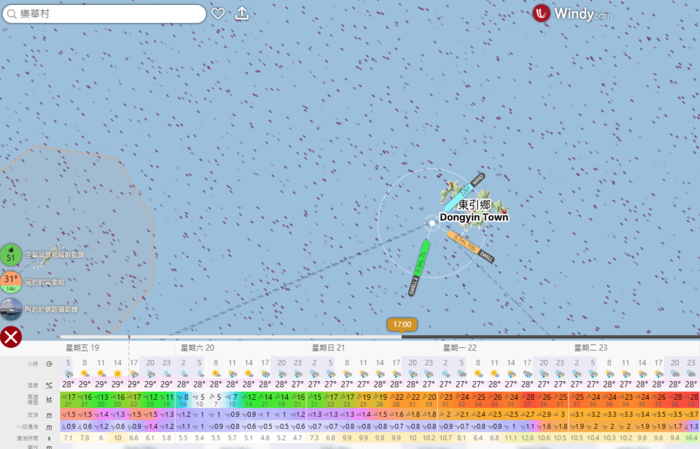The width and height of the screenshot is (700, 449).
Task: Open the nearest weather station 31° badge
Action: point(11,281)
